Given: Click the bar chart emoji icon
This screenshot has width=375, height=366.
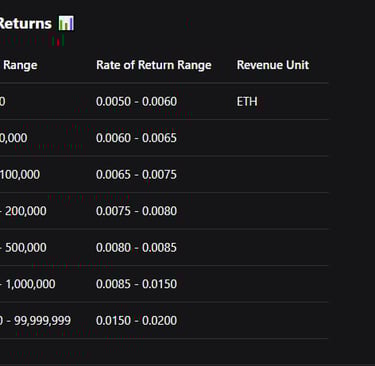Looking at the screenshot, I should click(x=66, y=23).
